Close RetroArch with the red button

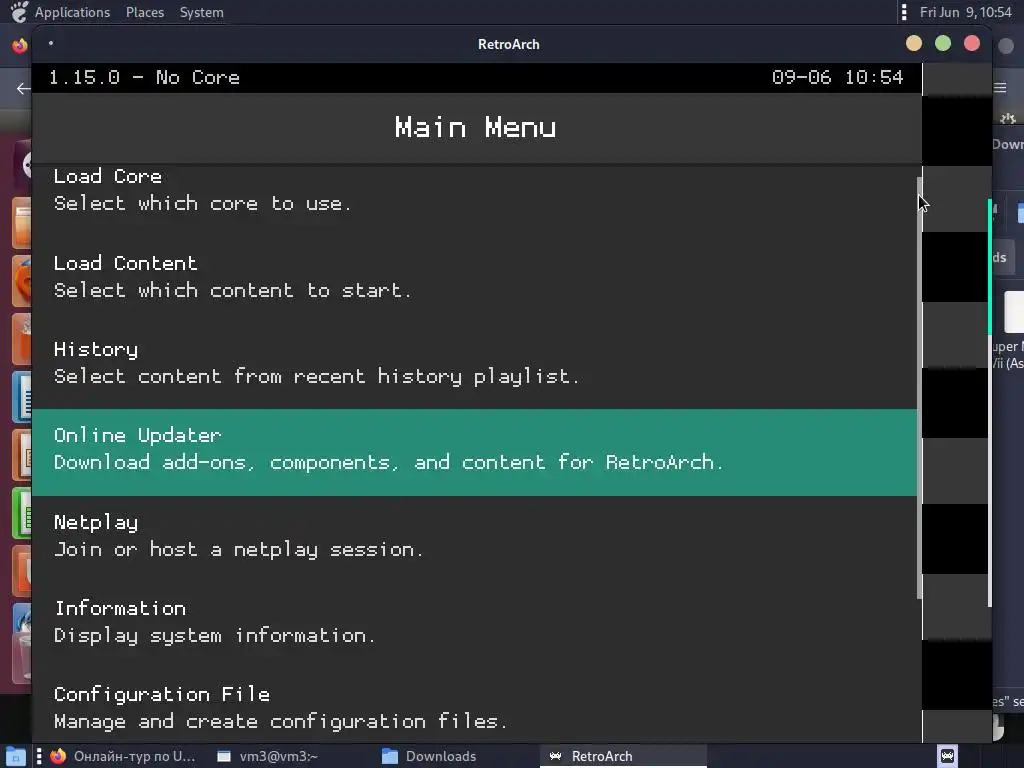click(972, 44)
